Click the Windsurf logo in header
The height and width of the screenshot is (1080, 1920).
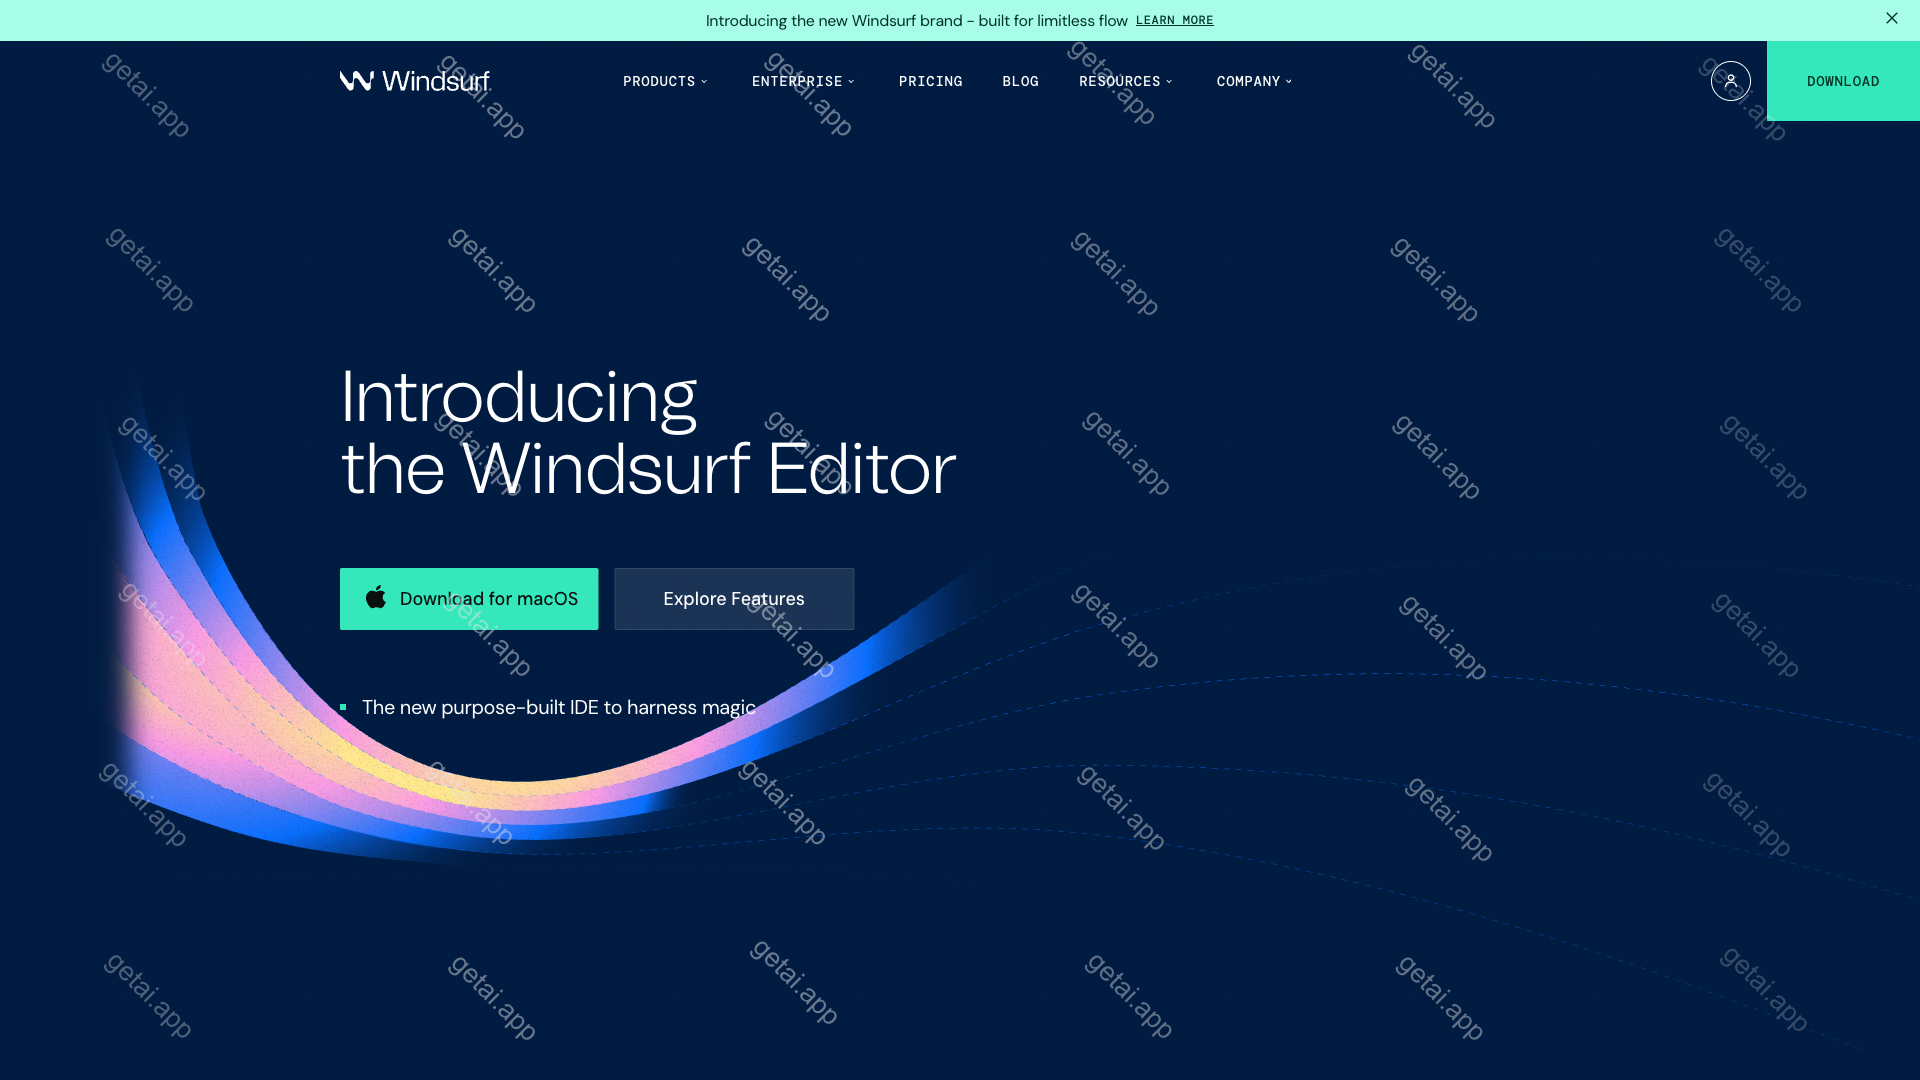coord(414,81)
